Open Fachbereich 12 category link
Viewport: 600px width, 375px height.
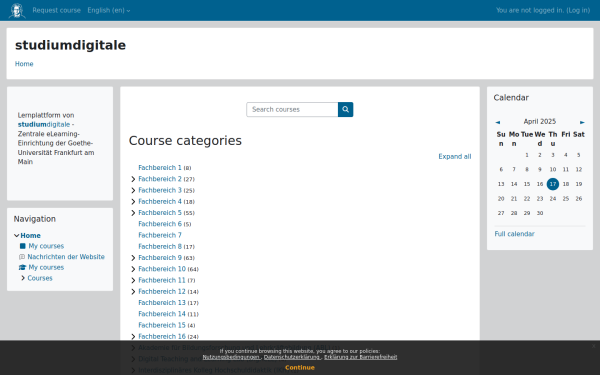[x=162, y=292]
